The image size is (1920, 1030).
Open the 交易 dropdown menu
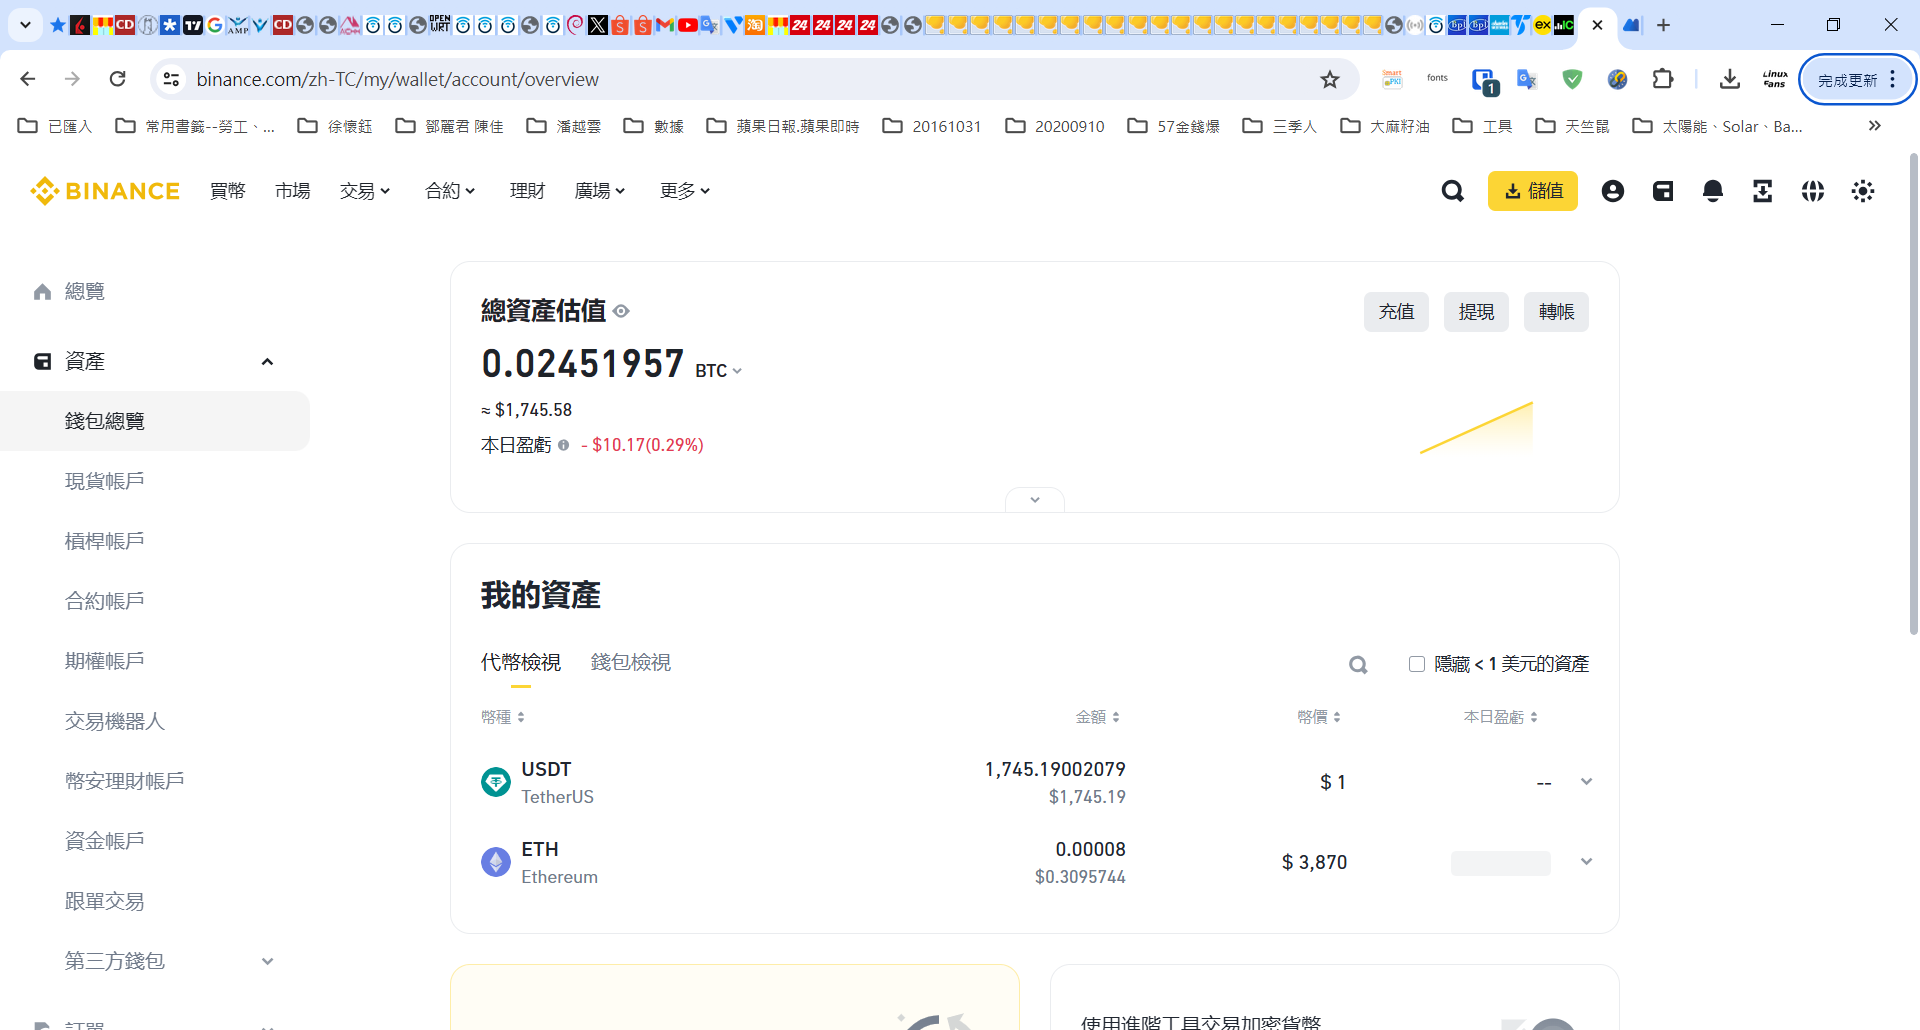(x=365, y=191)
